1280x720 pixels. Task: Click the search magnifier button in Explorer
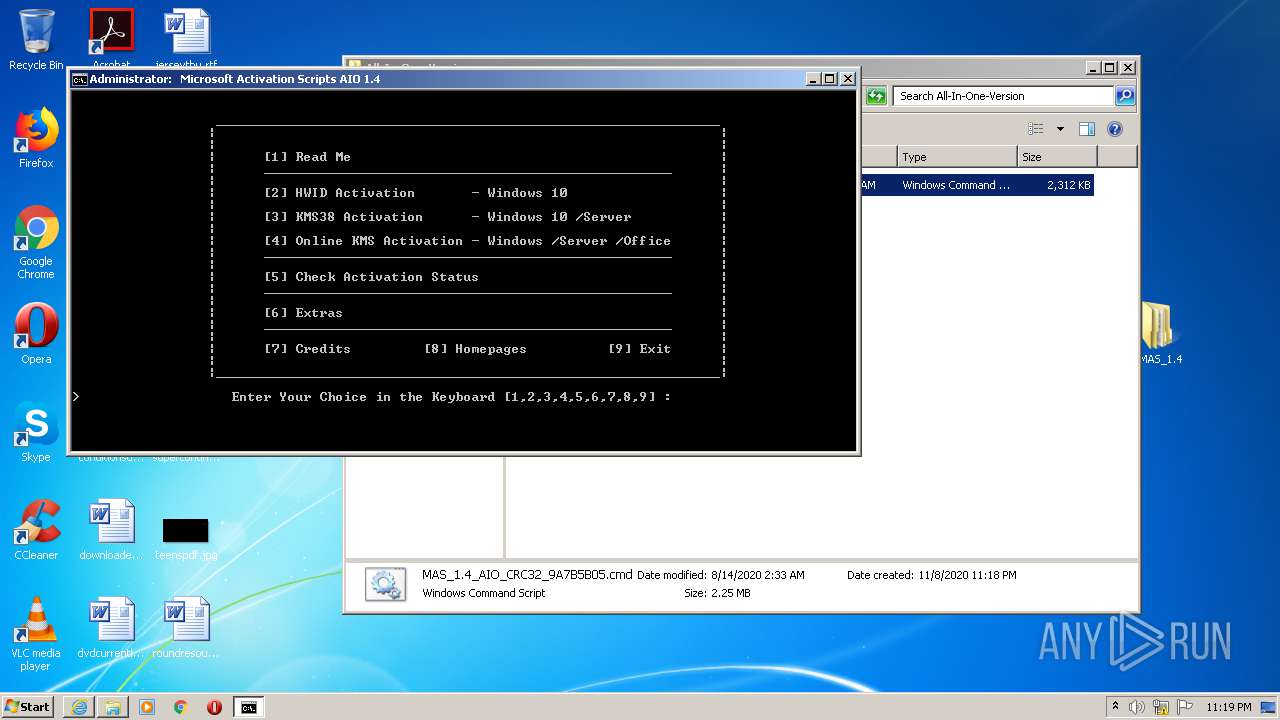(1125, 96)
